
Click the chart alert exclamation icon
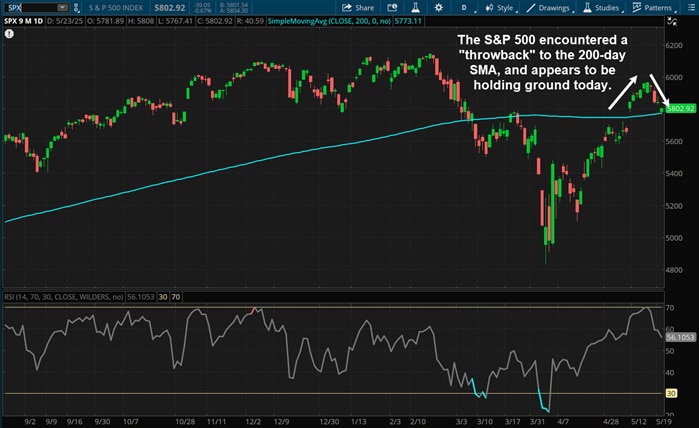pos(9,33)
